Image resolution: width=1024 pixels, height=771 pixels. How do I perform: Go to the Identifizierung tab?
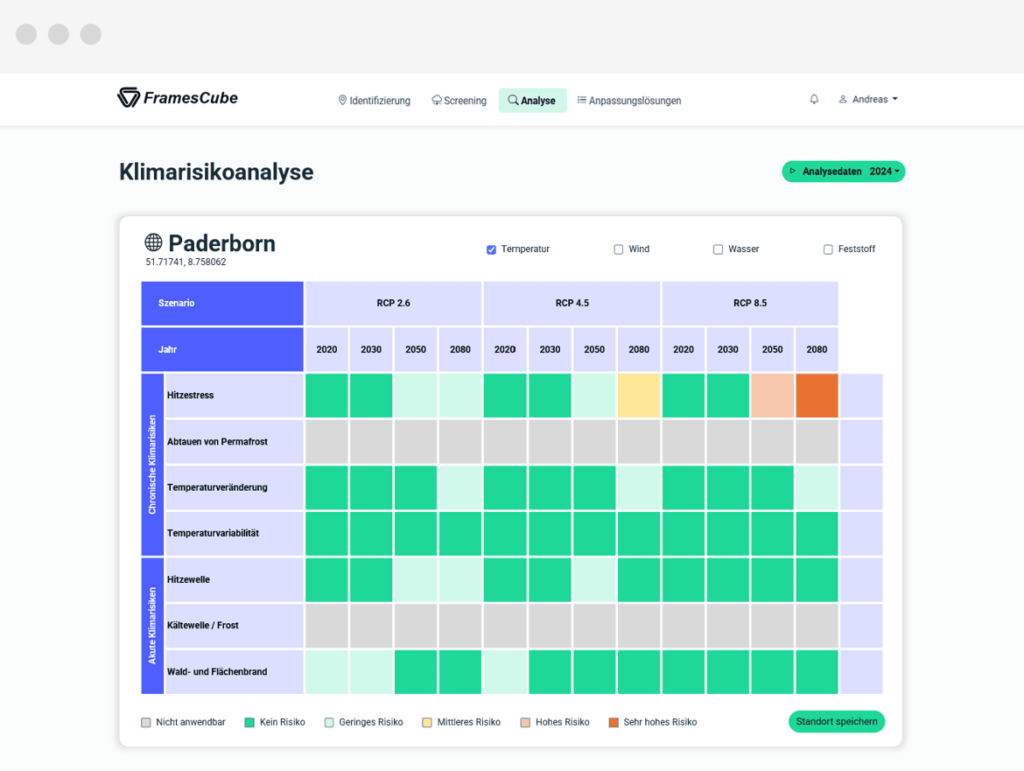(374, 101)
